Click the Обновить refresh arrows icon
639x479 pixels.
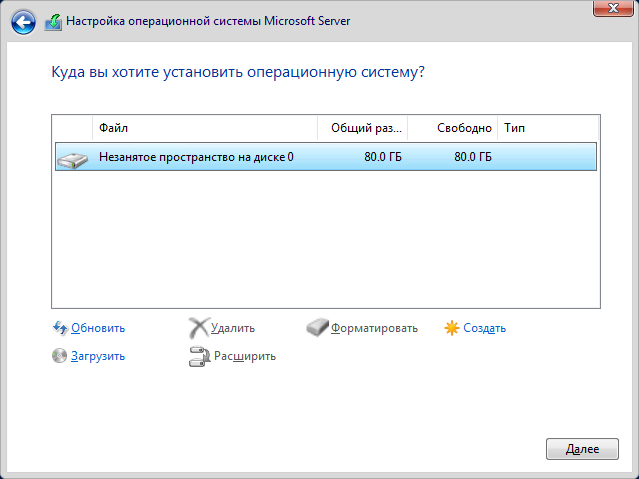60,328
